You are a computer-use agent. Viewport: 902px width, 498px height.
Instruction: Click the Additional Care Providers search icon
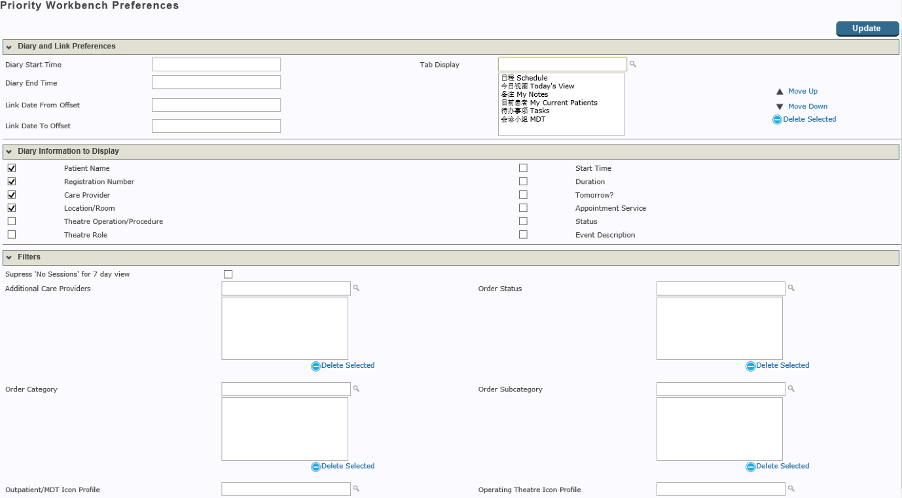tap(356, 288)
